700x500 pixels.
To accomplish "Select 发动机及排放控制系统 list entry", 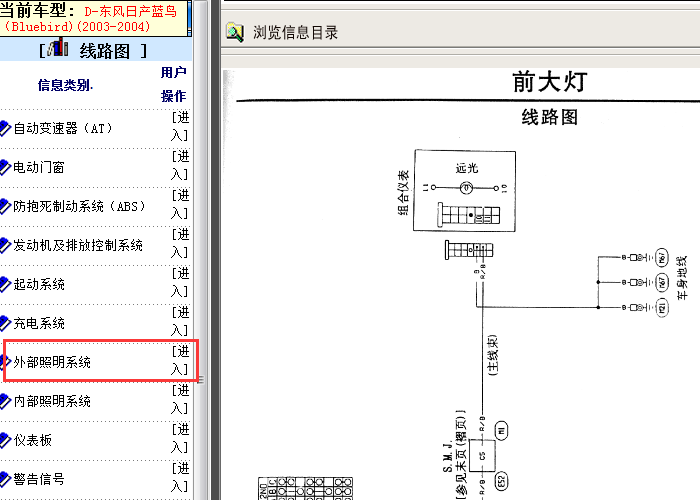I will point(78,245).
